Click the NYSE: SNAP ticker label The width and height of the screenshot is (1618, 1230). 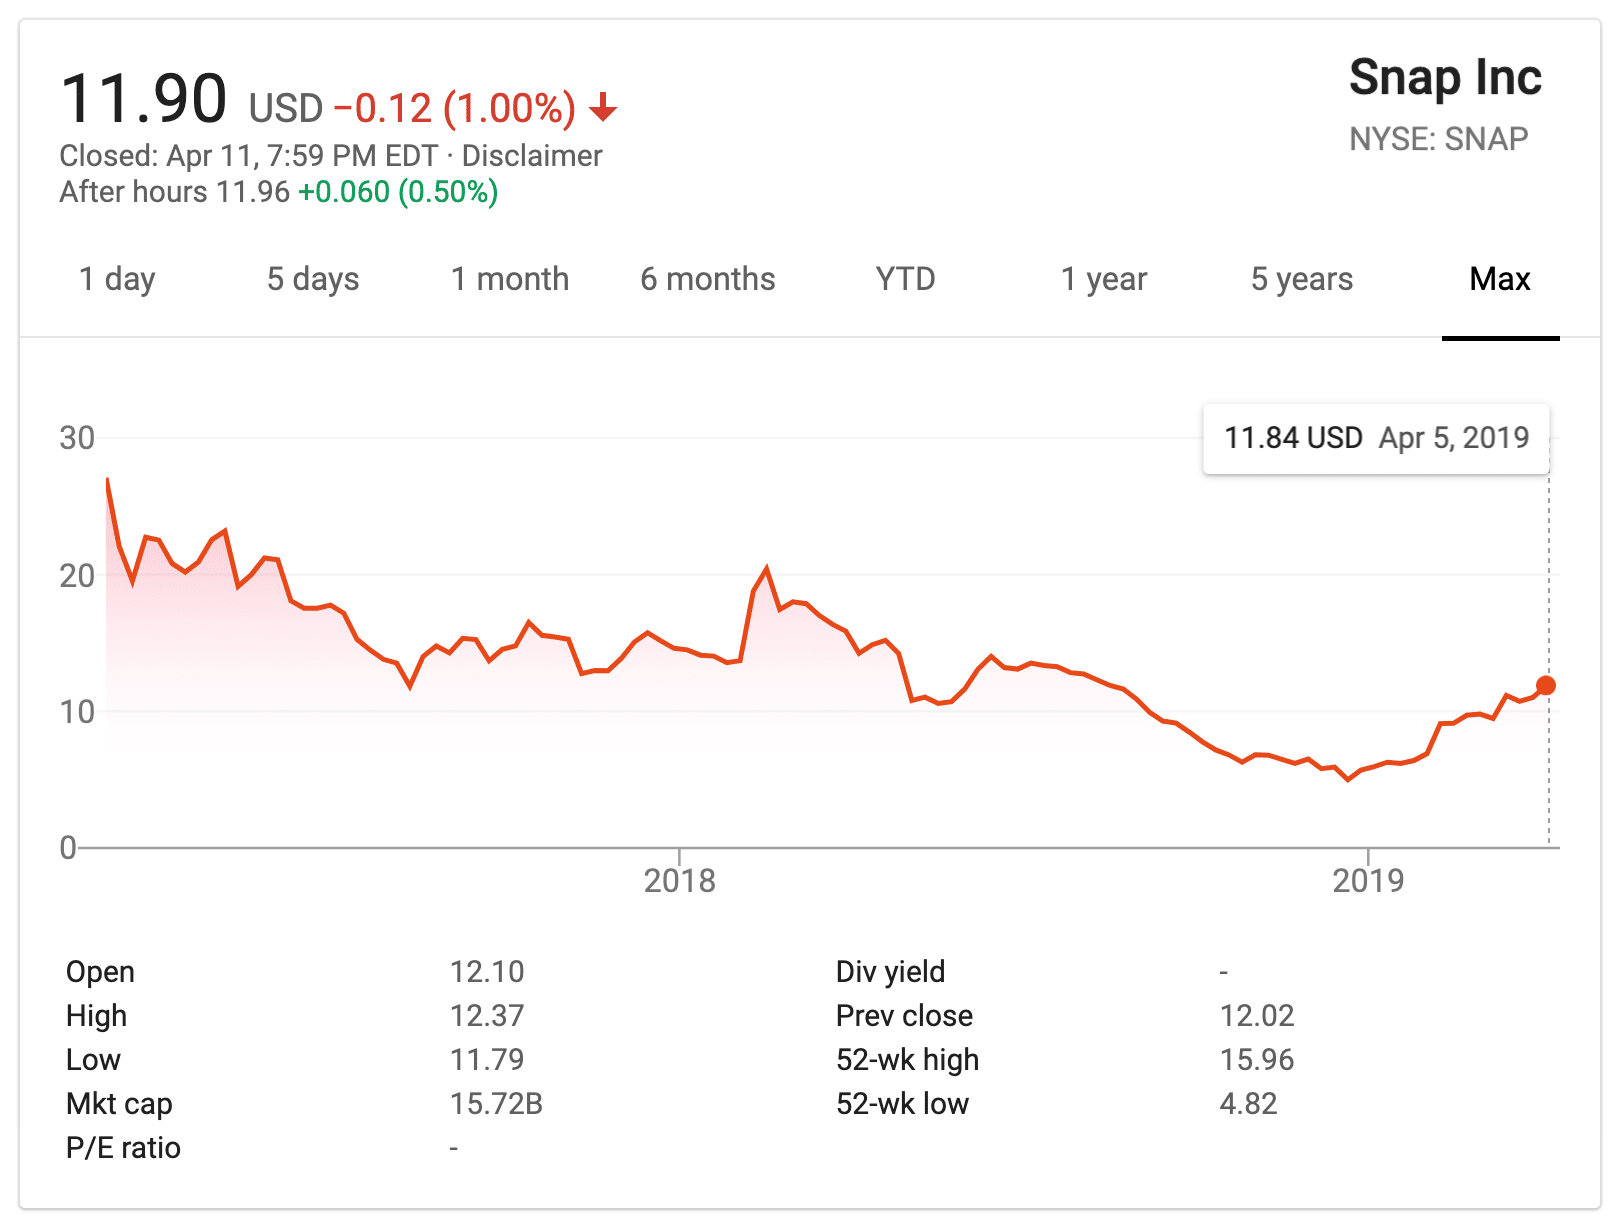tap(1440, 138)
